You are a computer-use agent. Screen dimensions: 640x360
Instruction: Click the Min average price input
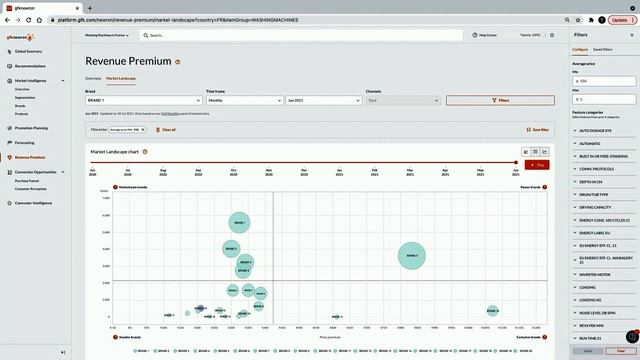(x=604, y=81)
